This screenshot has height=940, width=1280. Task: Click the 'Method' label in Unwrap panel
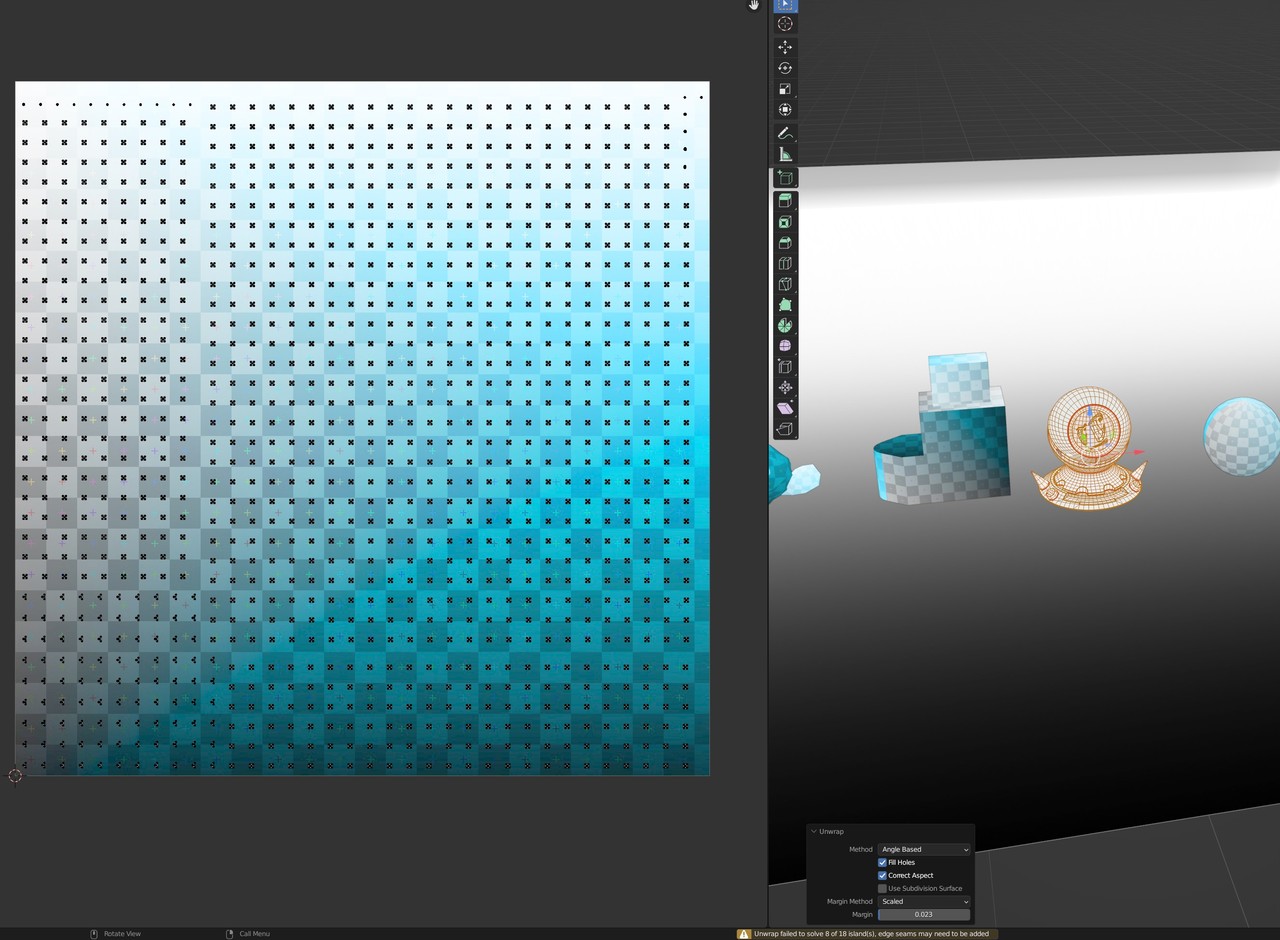click(x=861, y=849)
